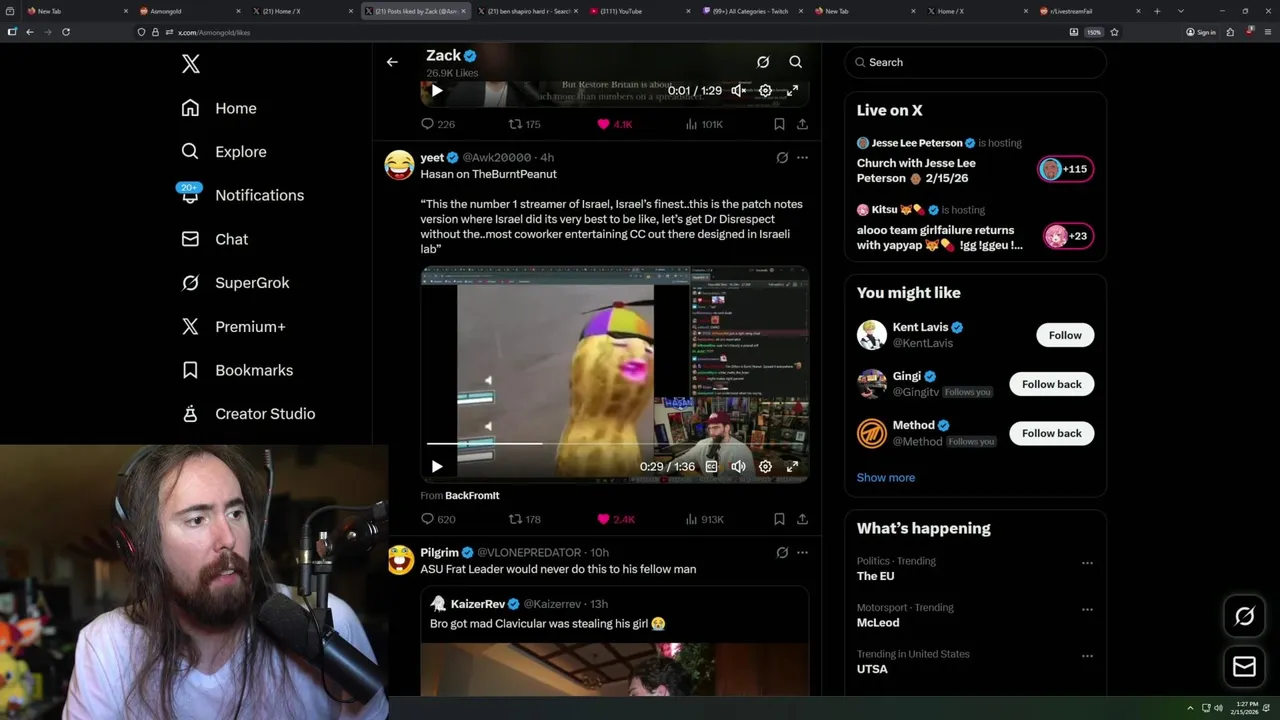
Task: Click Grok explain icon on Pilgrim's post
Action: click(782, 552)
